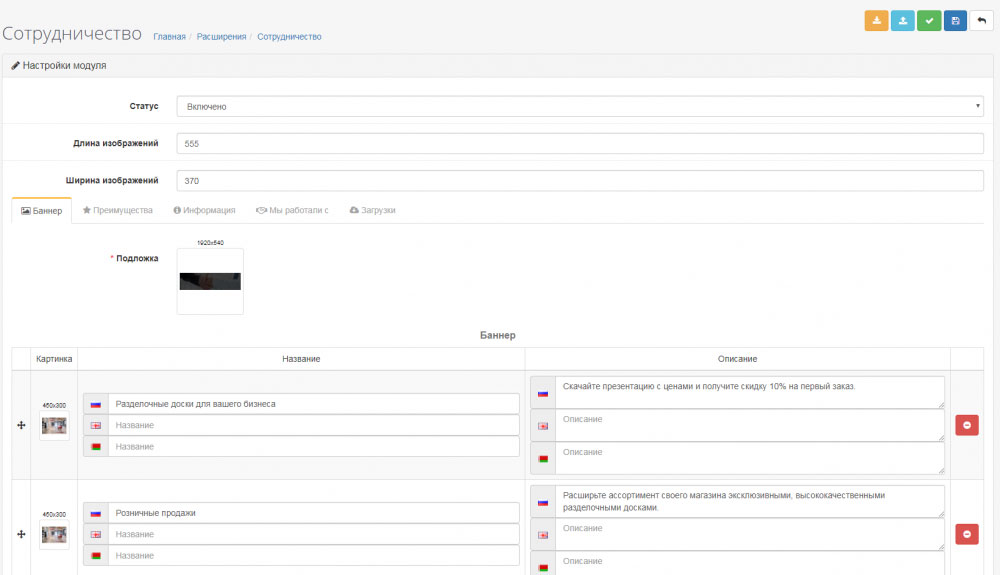The image size is (1000, 575).
Task: Open the Информация tab
Action: [x=204, y=211]
